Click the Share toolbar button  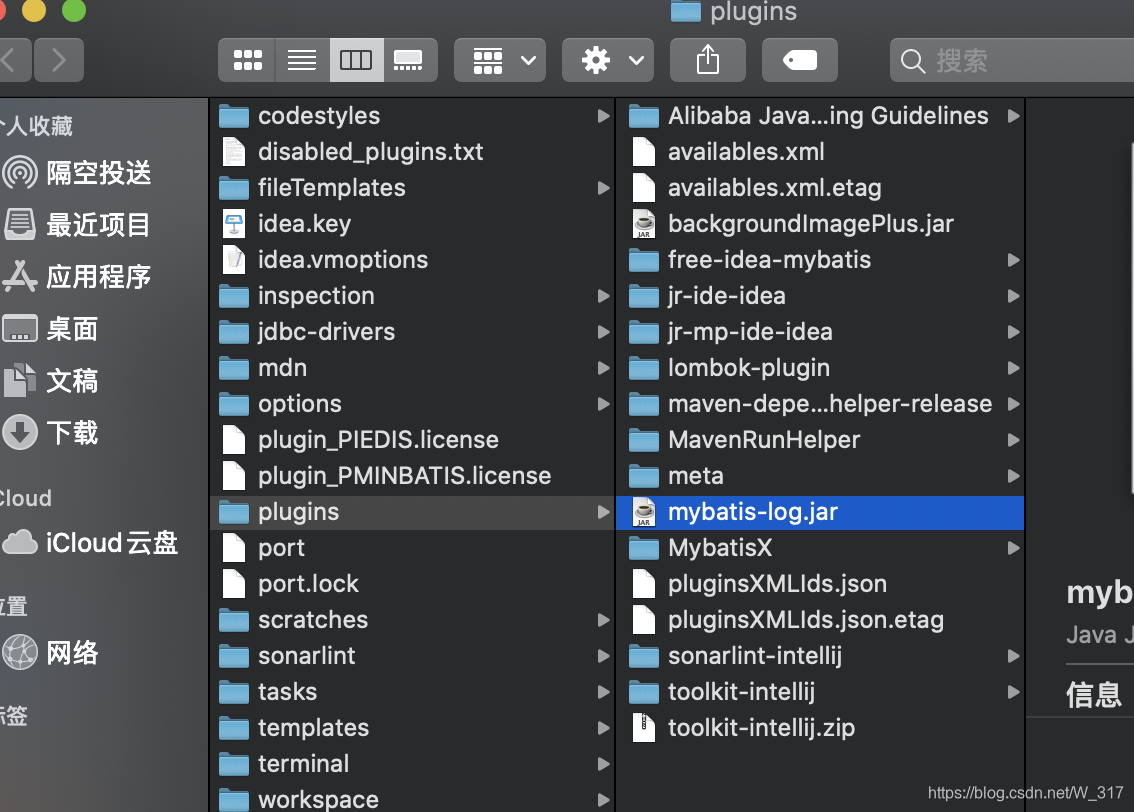coord(707,60)
